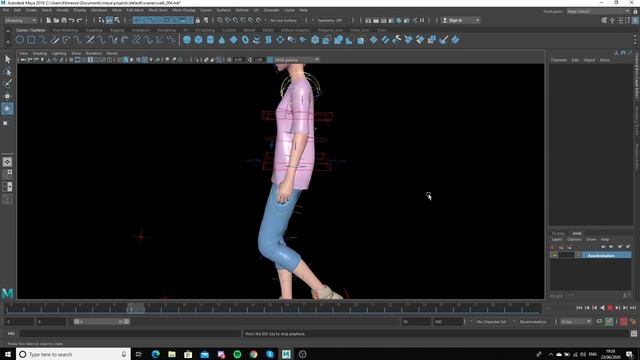640x360 pixels.
Task: Toggle select by component type mode
Action: [x=117, y=20]
